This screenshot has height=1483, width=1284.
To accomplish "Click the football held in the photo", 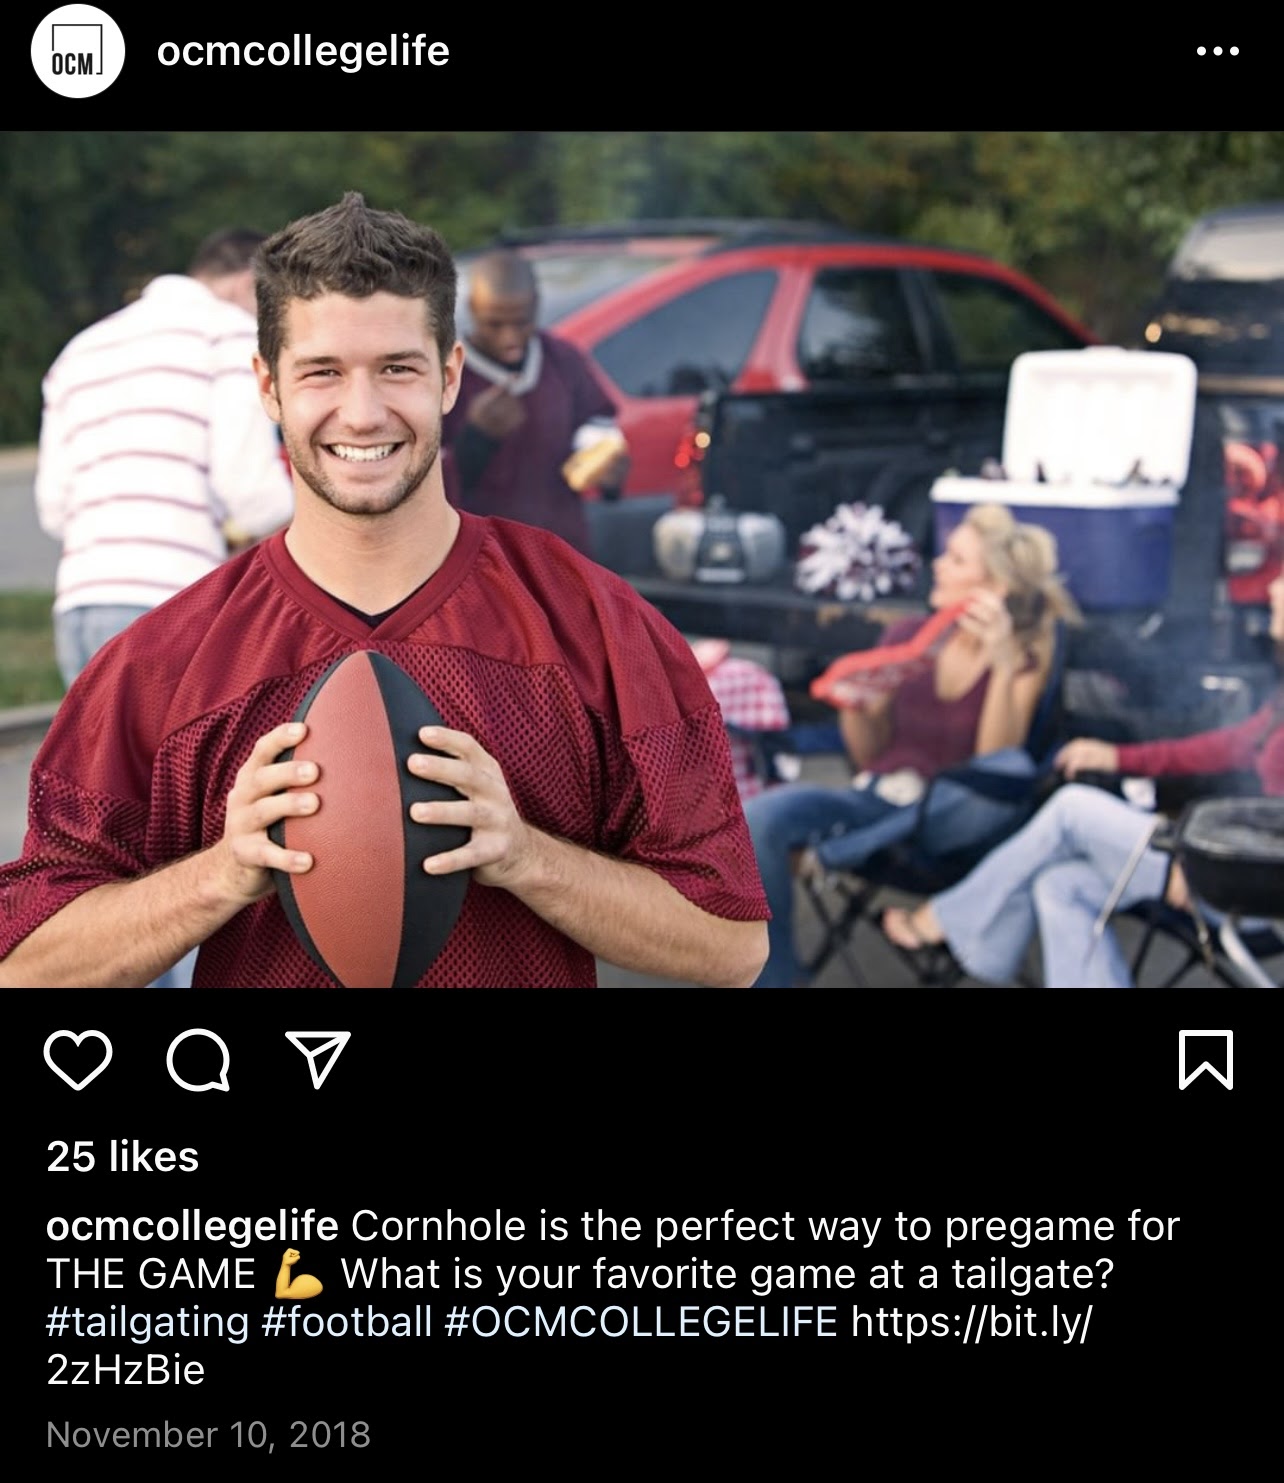I will click(x=368, y=815).
